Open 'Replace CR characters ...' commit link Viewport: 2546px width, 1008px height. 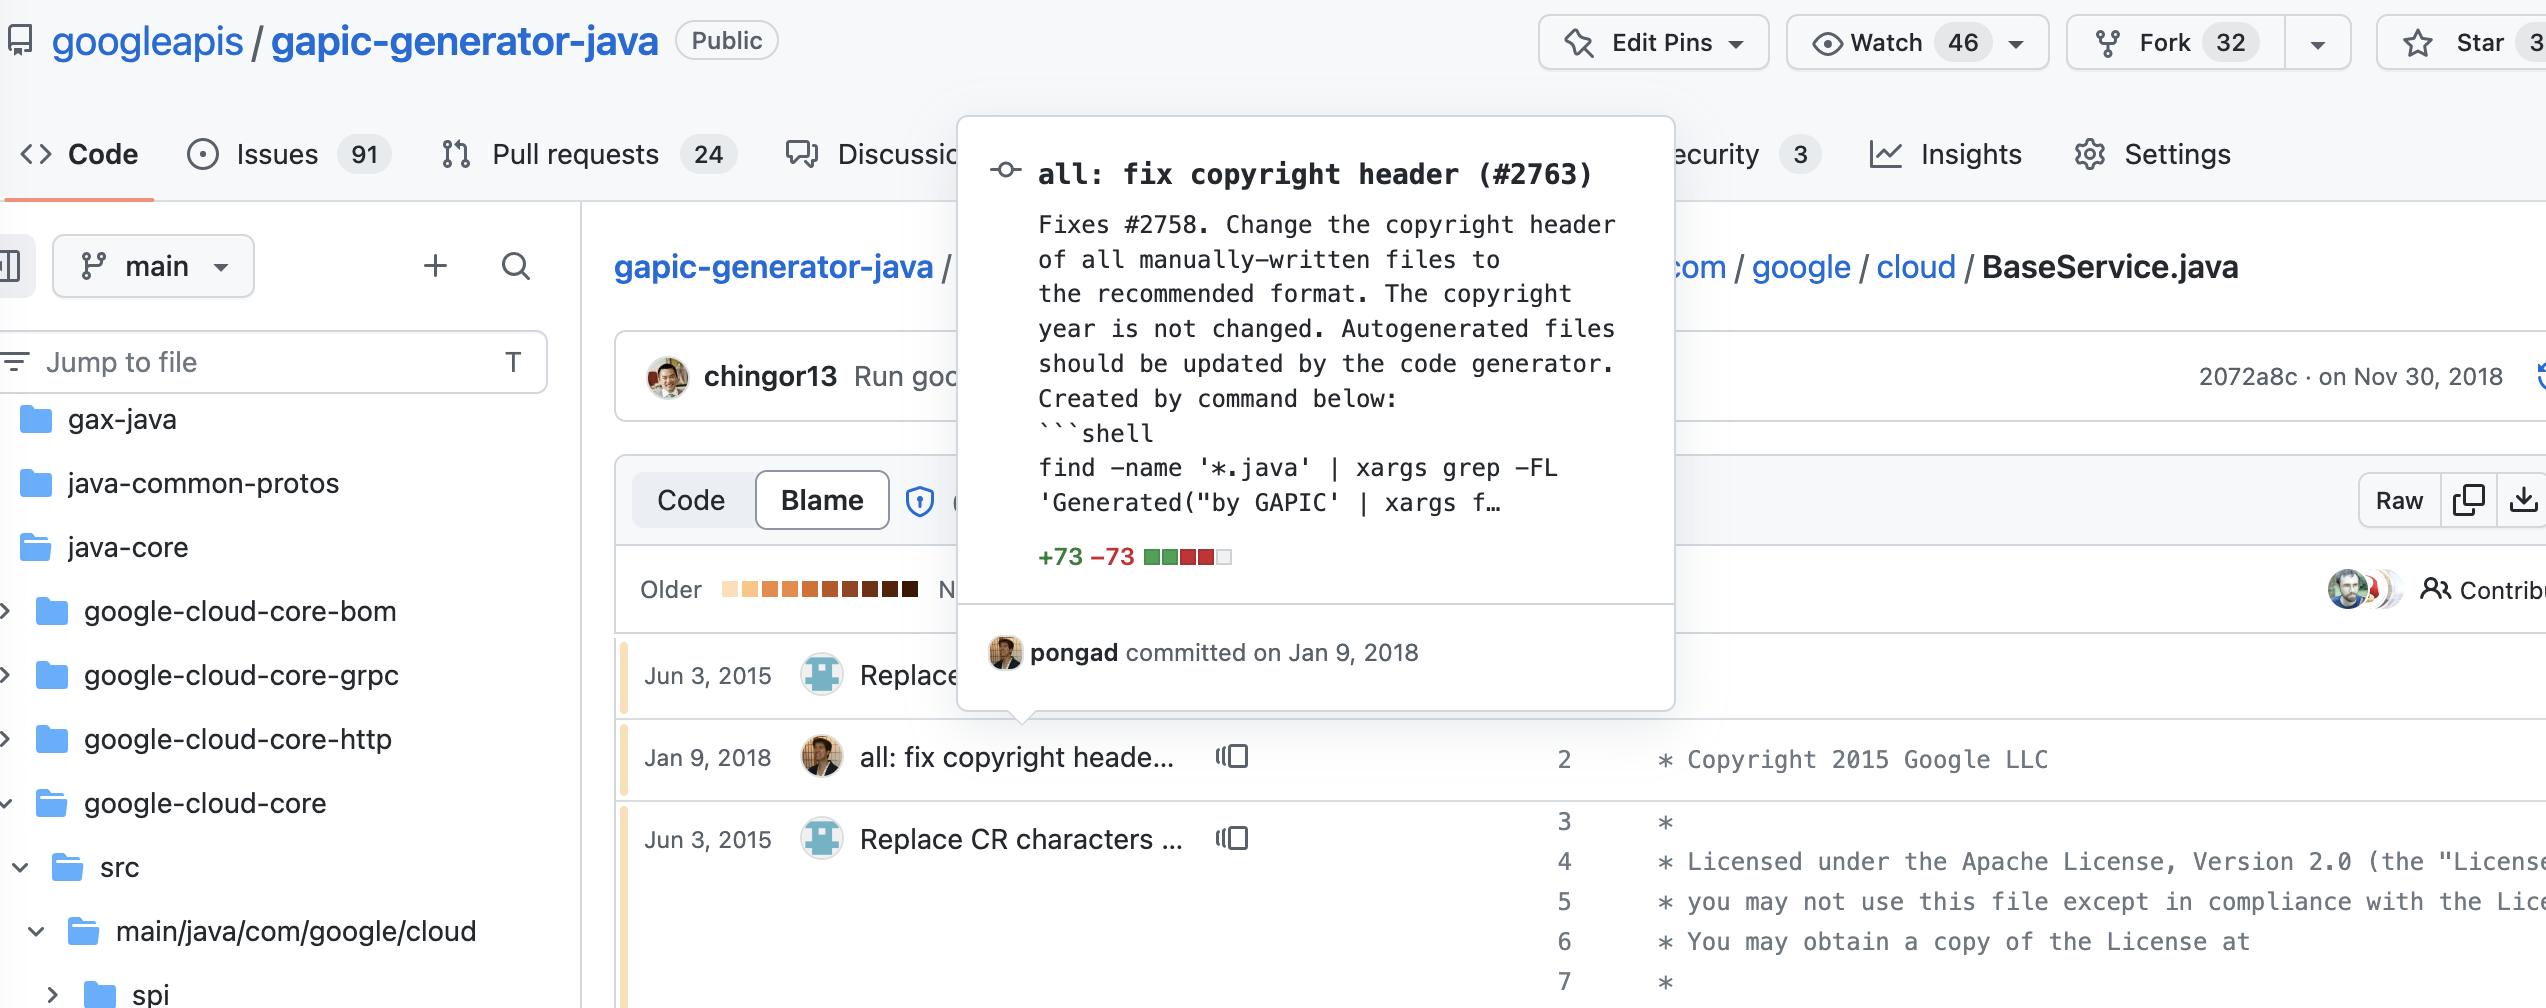pos(1021,840)
